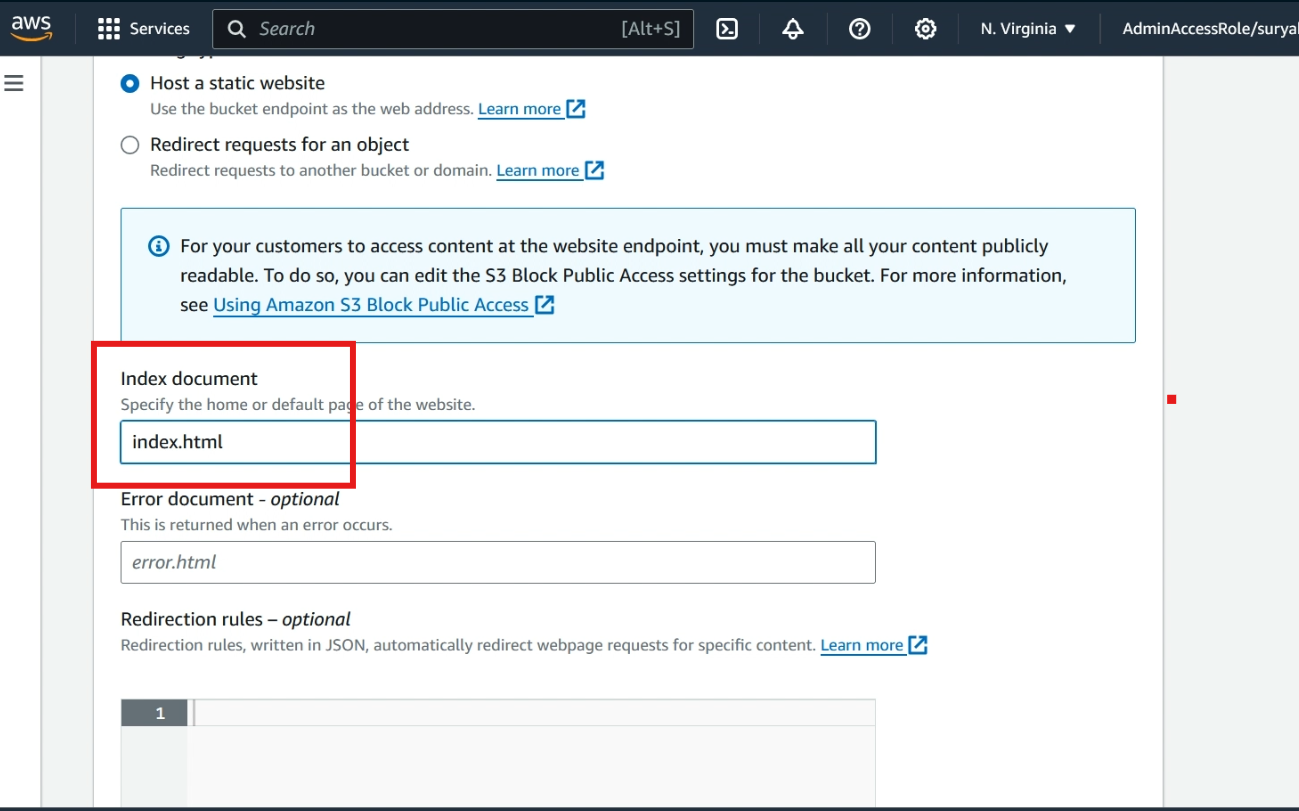Click the Index document input field
The image size is (1299, 811).
(x=498, y=442)
